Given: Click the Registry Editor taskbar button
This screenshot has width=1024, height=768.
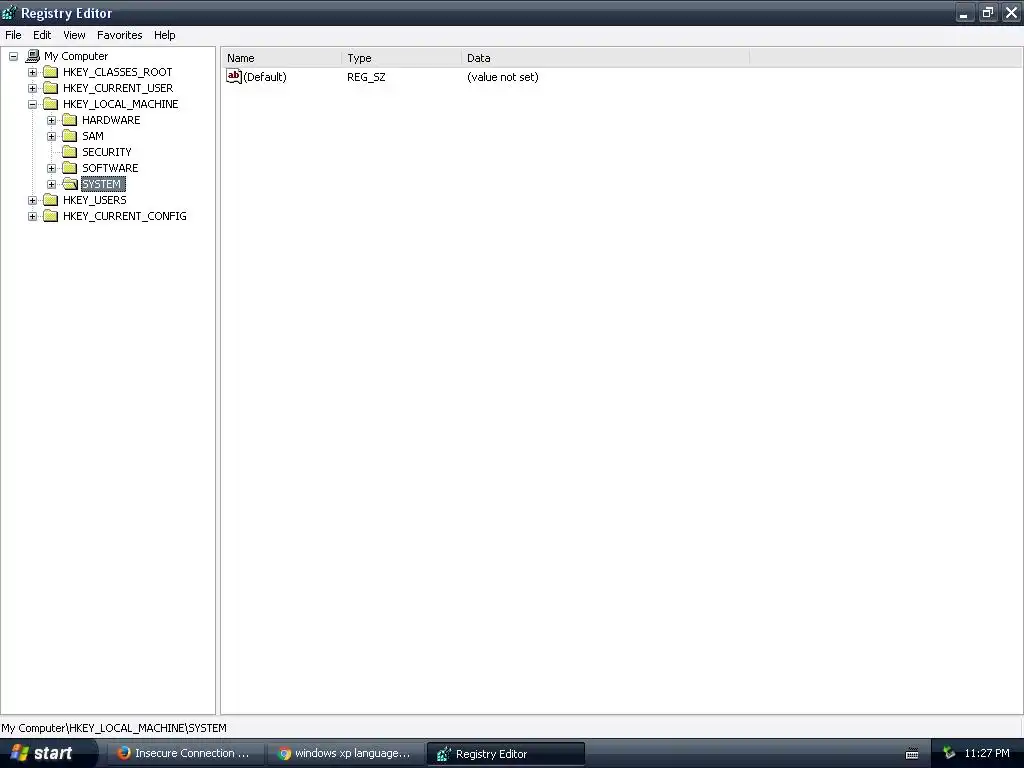Looking at the screenshot, I should [x=505, y=754].
